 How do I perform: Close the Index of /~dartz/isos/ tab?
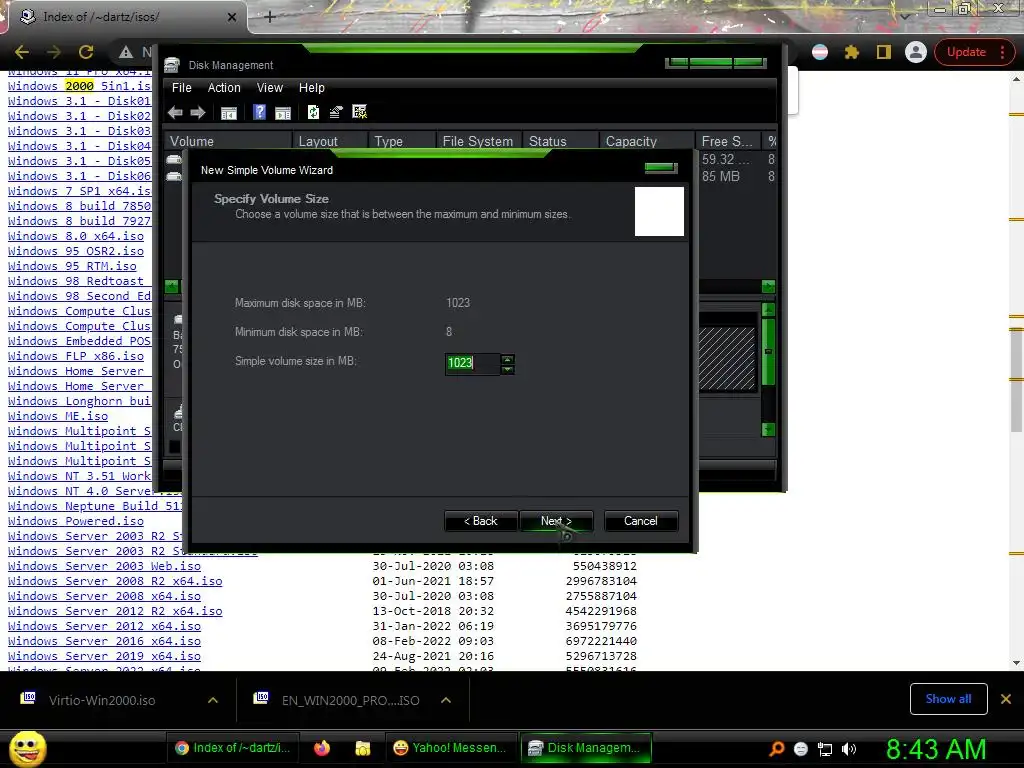232,17
